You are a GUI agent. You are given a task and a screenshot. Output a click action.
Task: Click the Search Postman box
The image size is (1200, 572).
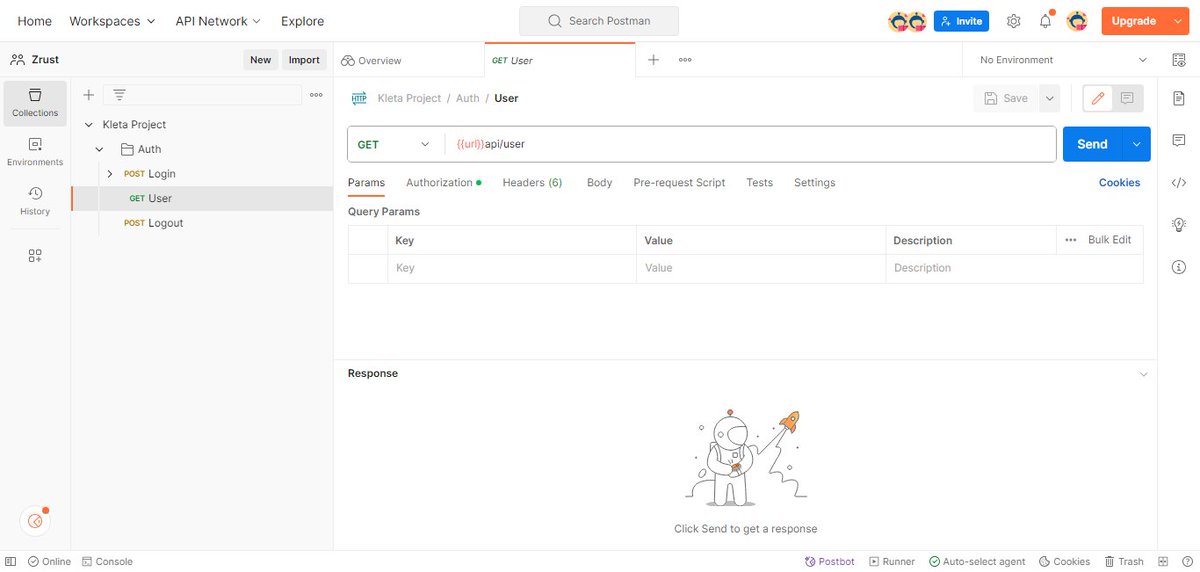coord(598,21)
